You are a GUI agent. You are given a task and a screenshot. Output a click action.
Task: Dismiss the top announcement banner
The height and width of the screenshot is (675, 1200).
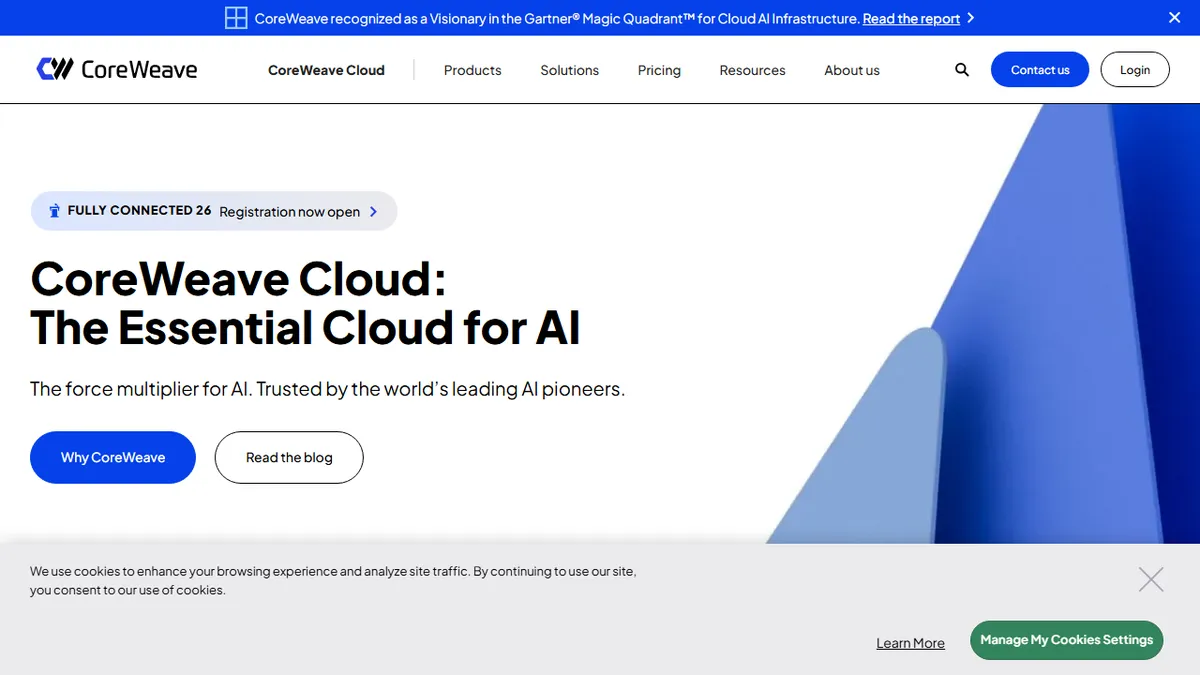(1175, 18)
